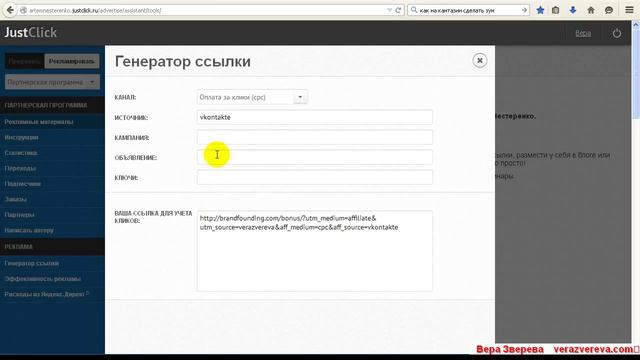Open the chat bubble icon in toolbar
Screen dimensions: 640x360
point(609,10)
